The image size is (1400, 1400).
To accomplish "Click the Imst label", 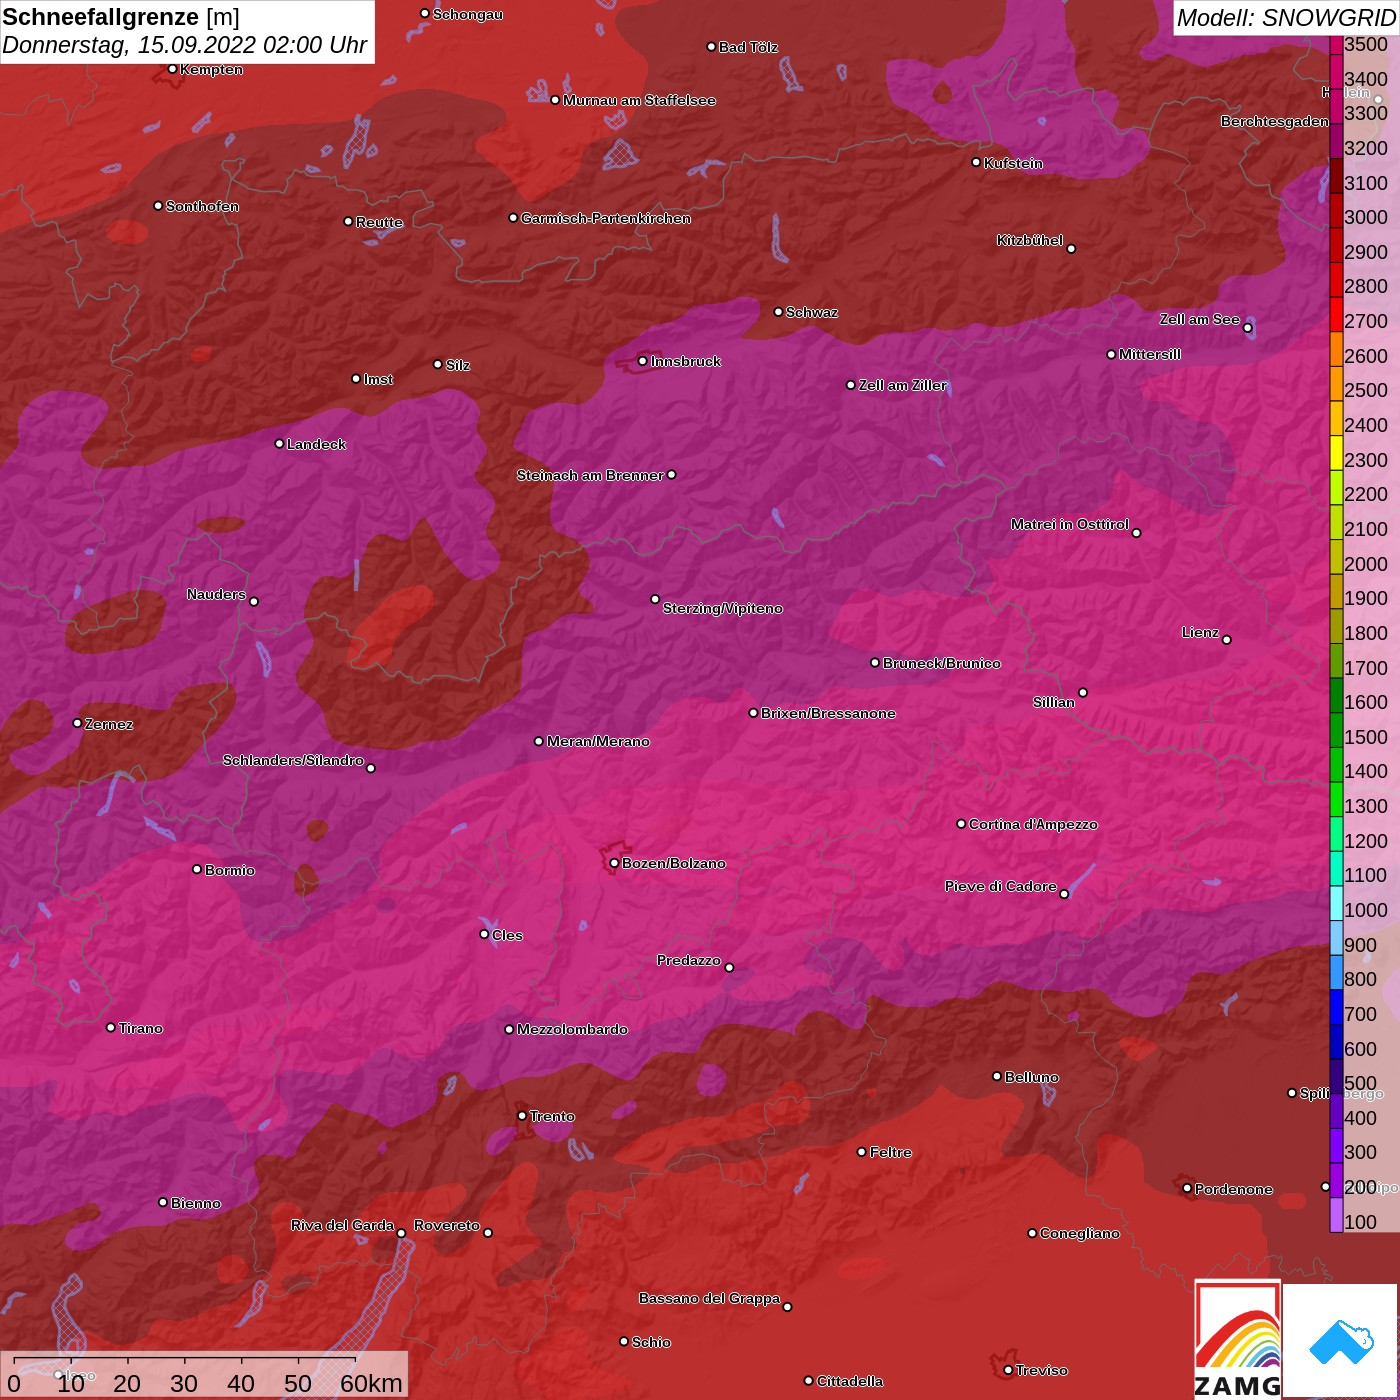I will (378, 379).
